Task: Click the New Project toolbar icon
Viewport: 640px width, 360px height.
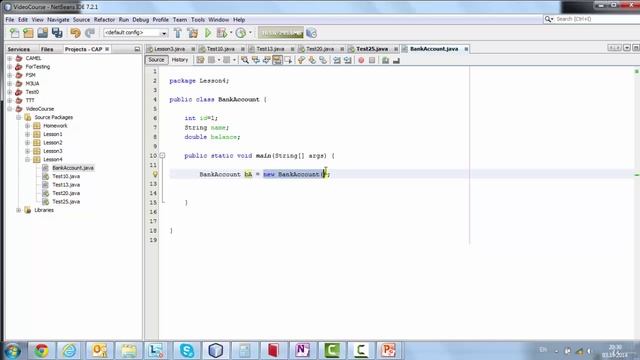Action: click(x=28, y=33)
